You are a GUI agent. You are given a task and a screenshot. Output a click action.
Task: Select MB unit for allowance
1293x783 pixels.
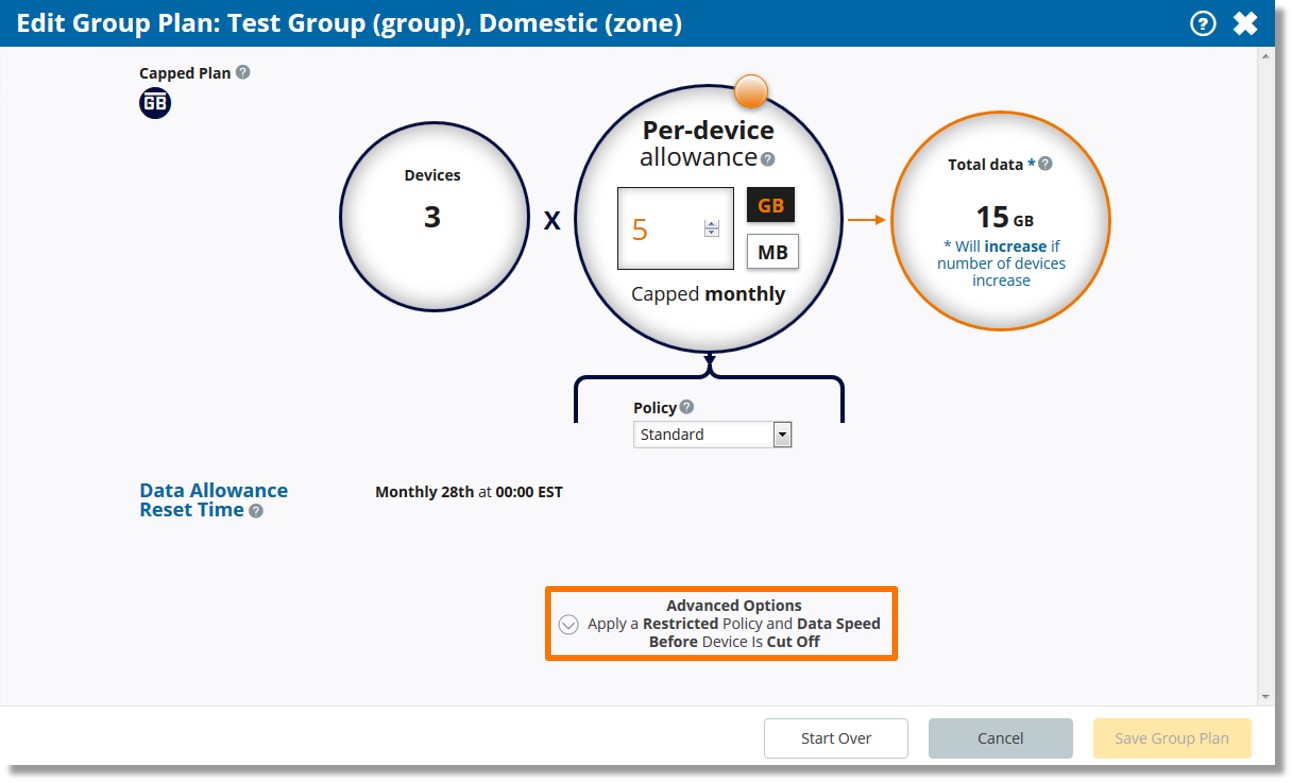click(773, 252)
